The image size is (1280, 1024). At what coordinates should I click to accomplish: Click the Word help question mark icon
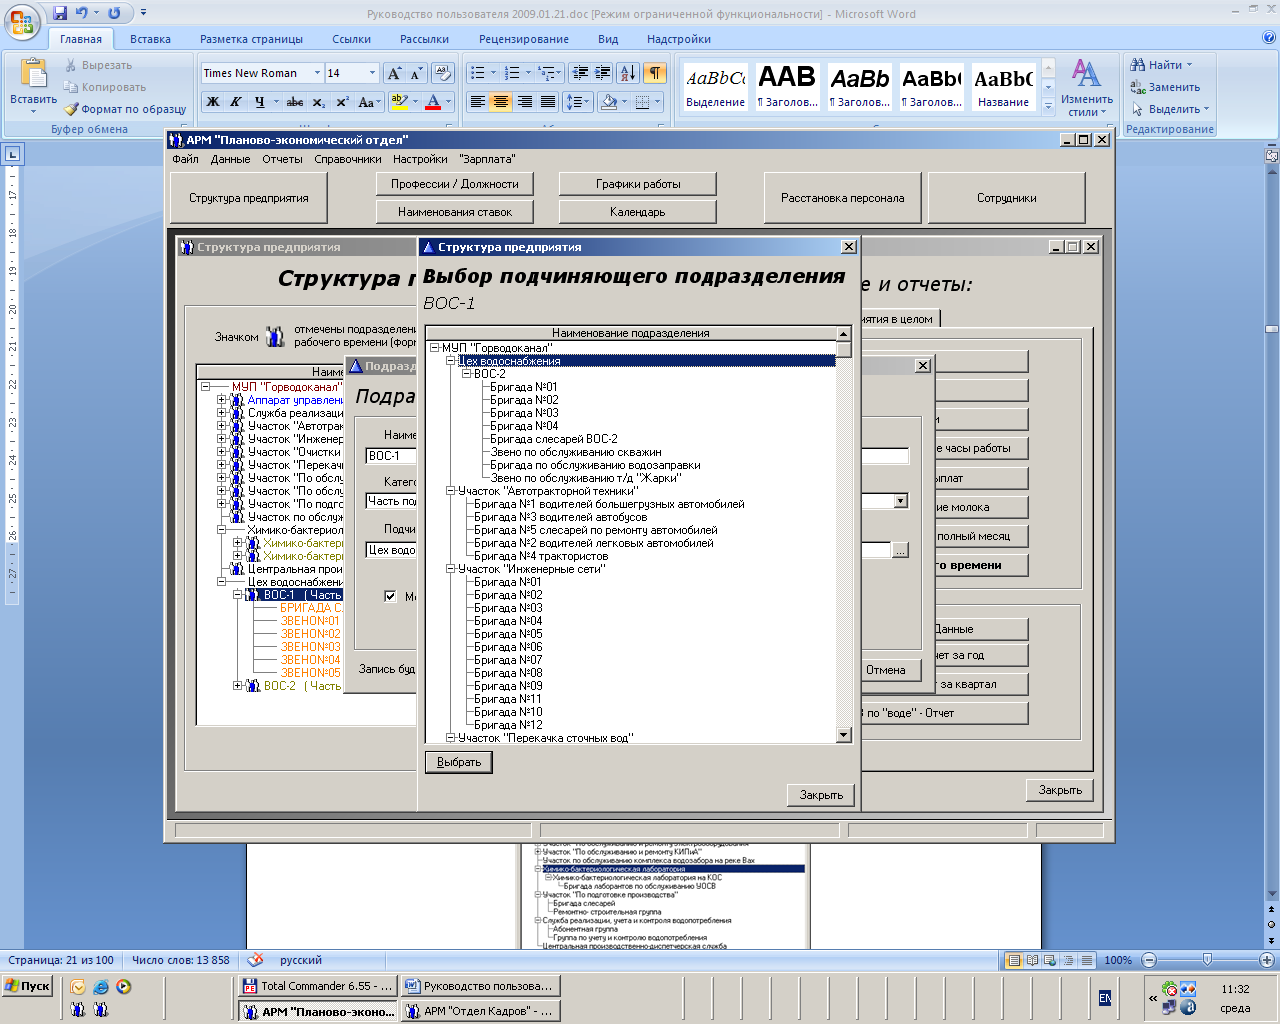(x=1269, y=38)
